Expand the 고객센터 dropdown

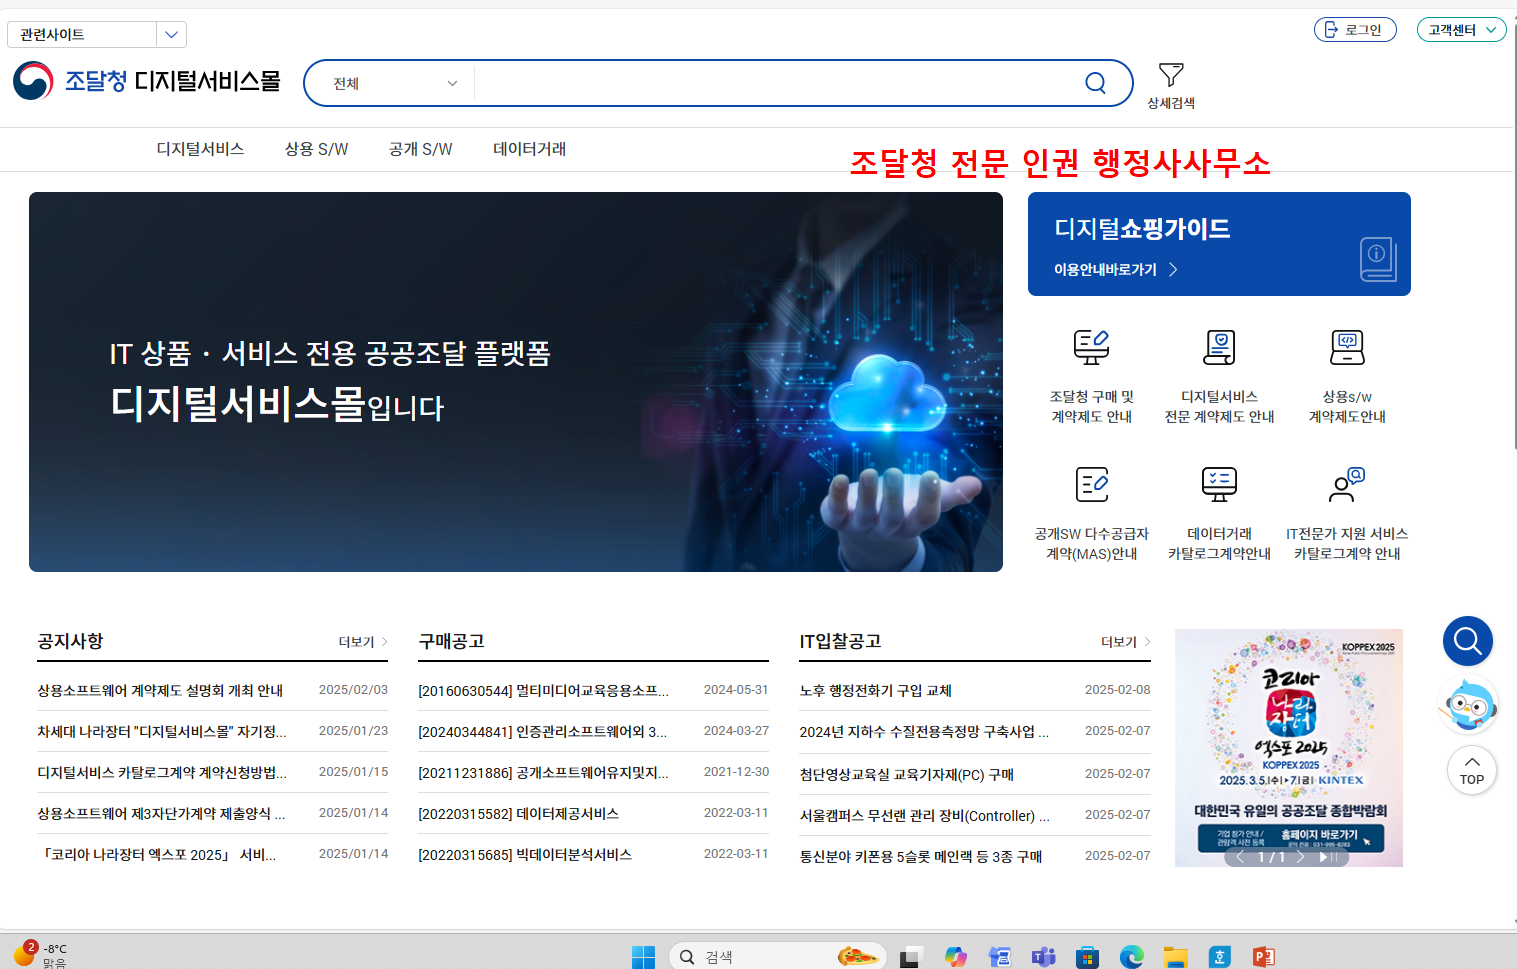[x=1461, y=30]
